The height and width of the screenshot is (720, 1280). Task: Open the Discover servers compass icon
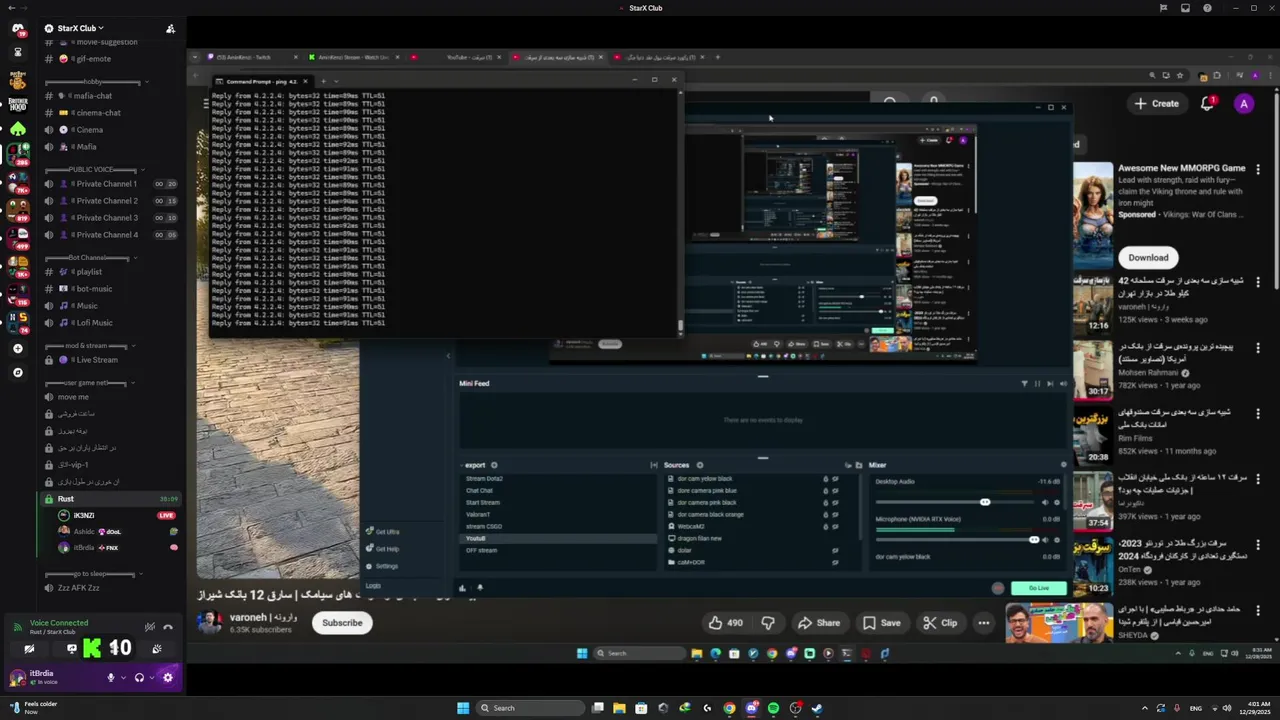[x=17, y=372]
